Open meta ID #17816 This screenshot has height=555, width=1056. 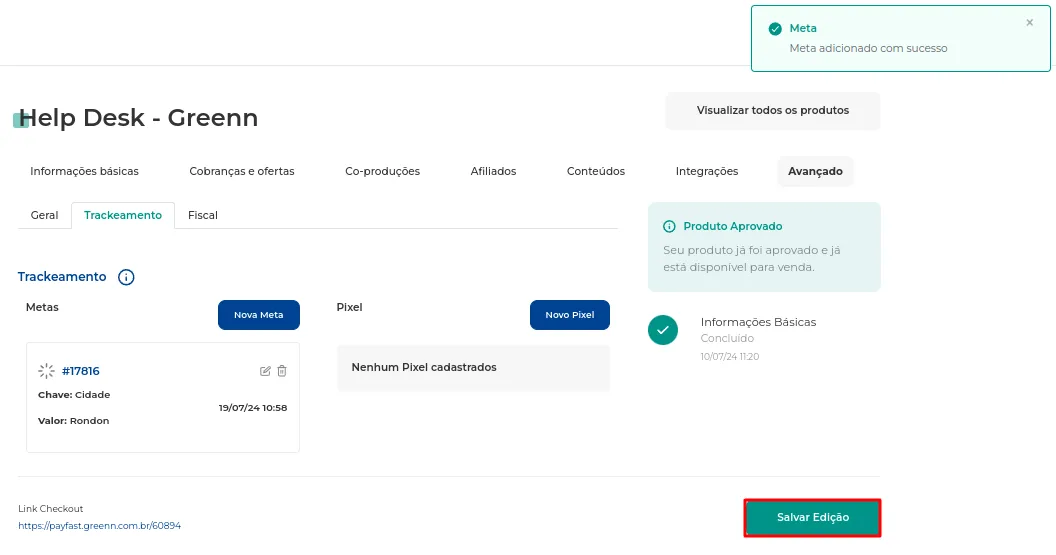pos(81,371)
